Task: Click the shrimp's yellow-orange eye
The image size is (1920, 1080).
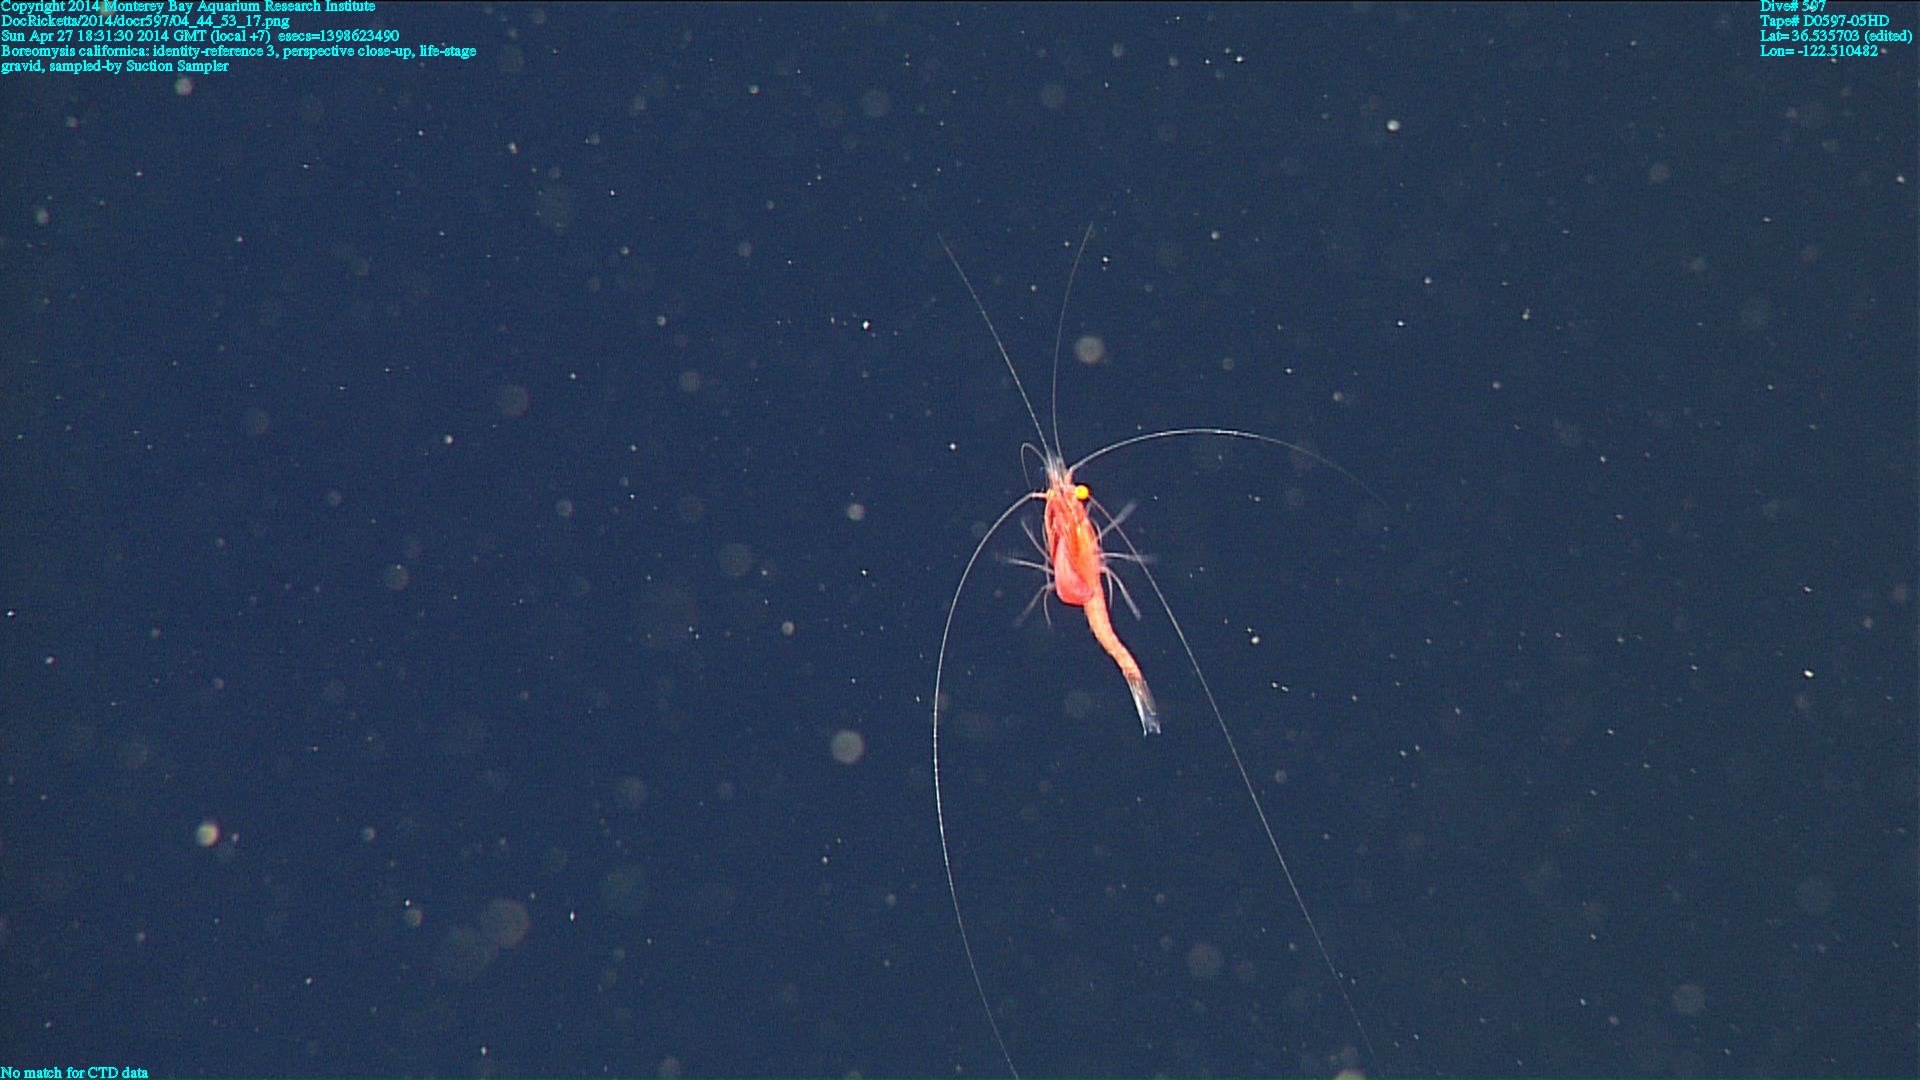Action: pos(1081,492)
